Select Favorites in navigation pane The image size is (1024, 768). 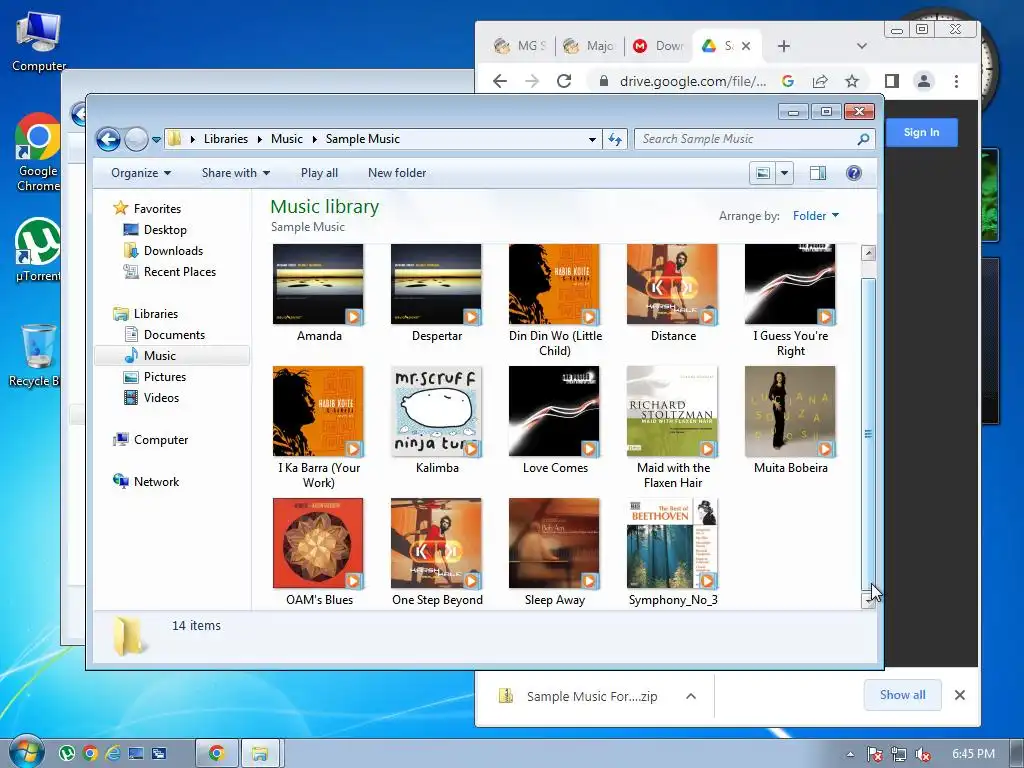pyautogui.click(x=157, y=209)
